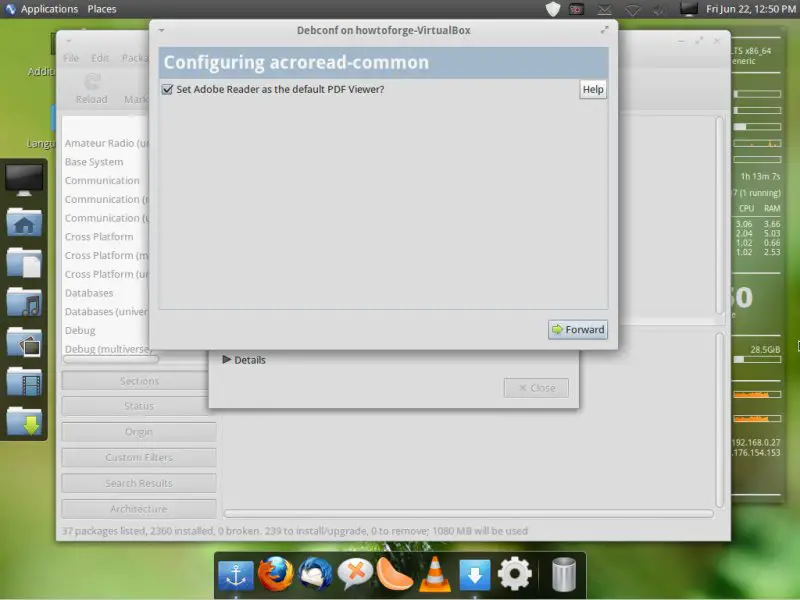Select Base System category
Image resolution: width=800 pixels, height=600 pixels.
[x=94, y=162]
